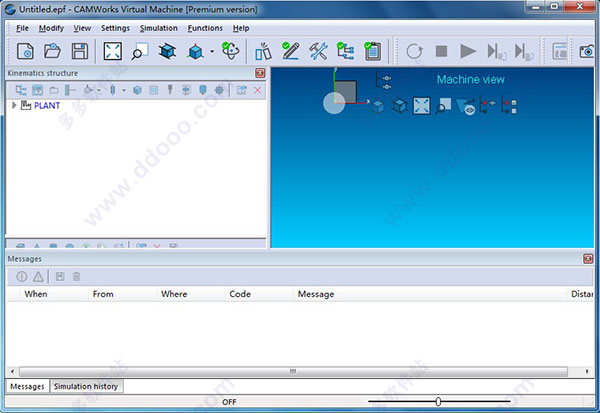Viewport: 600px width, 413px height.
Task: Add a geometry cube in Kinematics toolbar
Action: (137, 90)
